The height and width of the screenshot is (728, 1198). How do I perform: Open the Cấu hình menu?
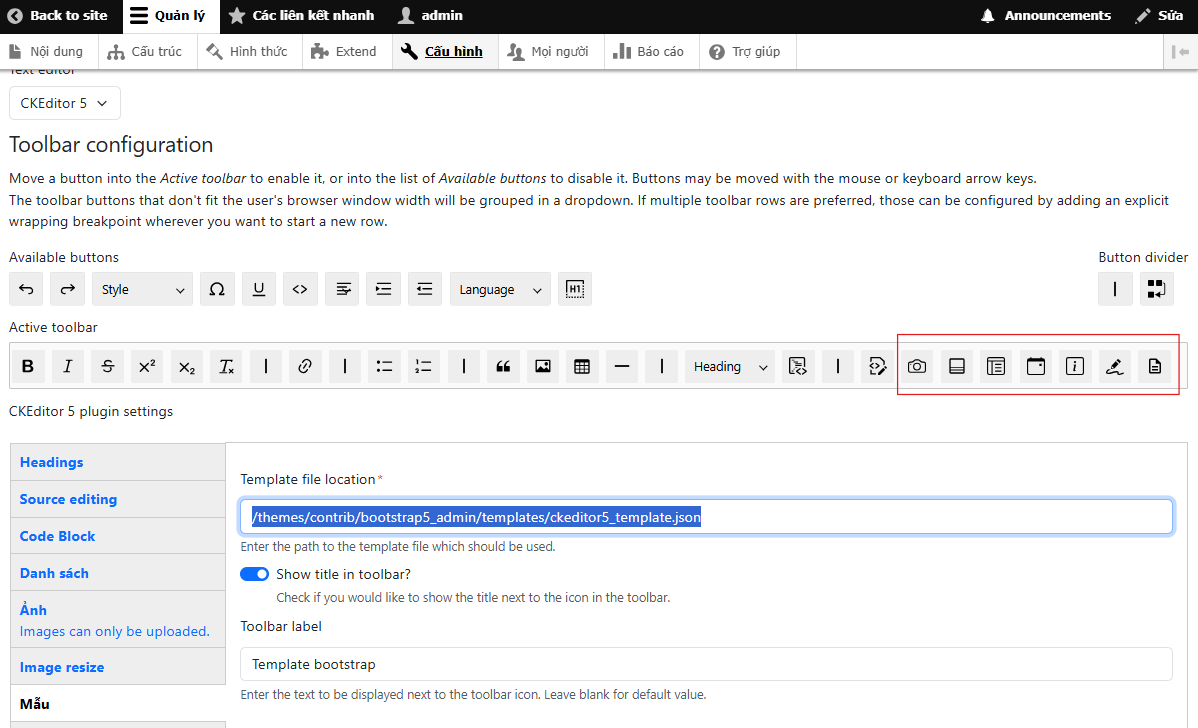point(445,52)
